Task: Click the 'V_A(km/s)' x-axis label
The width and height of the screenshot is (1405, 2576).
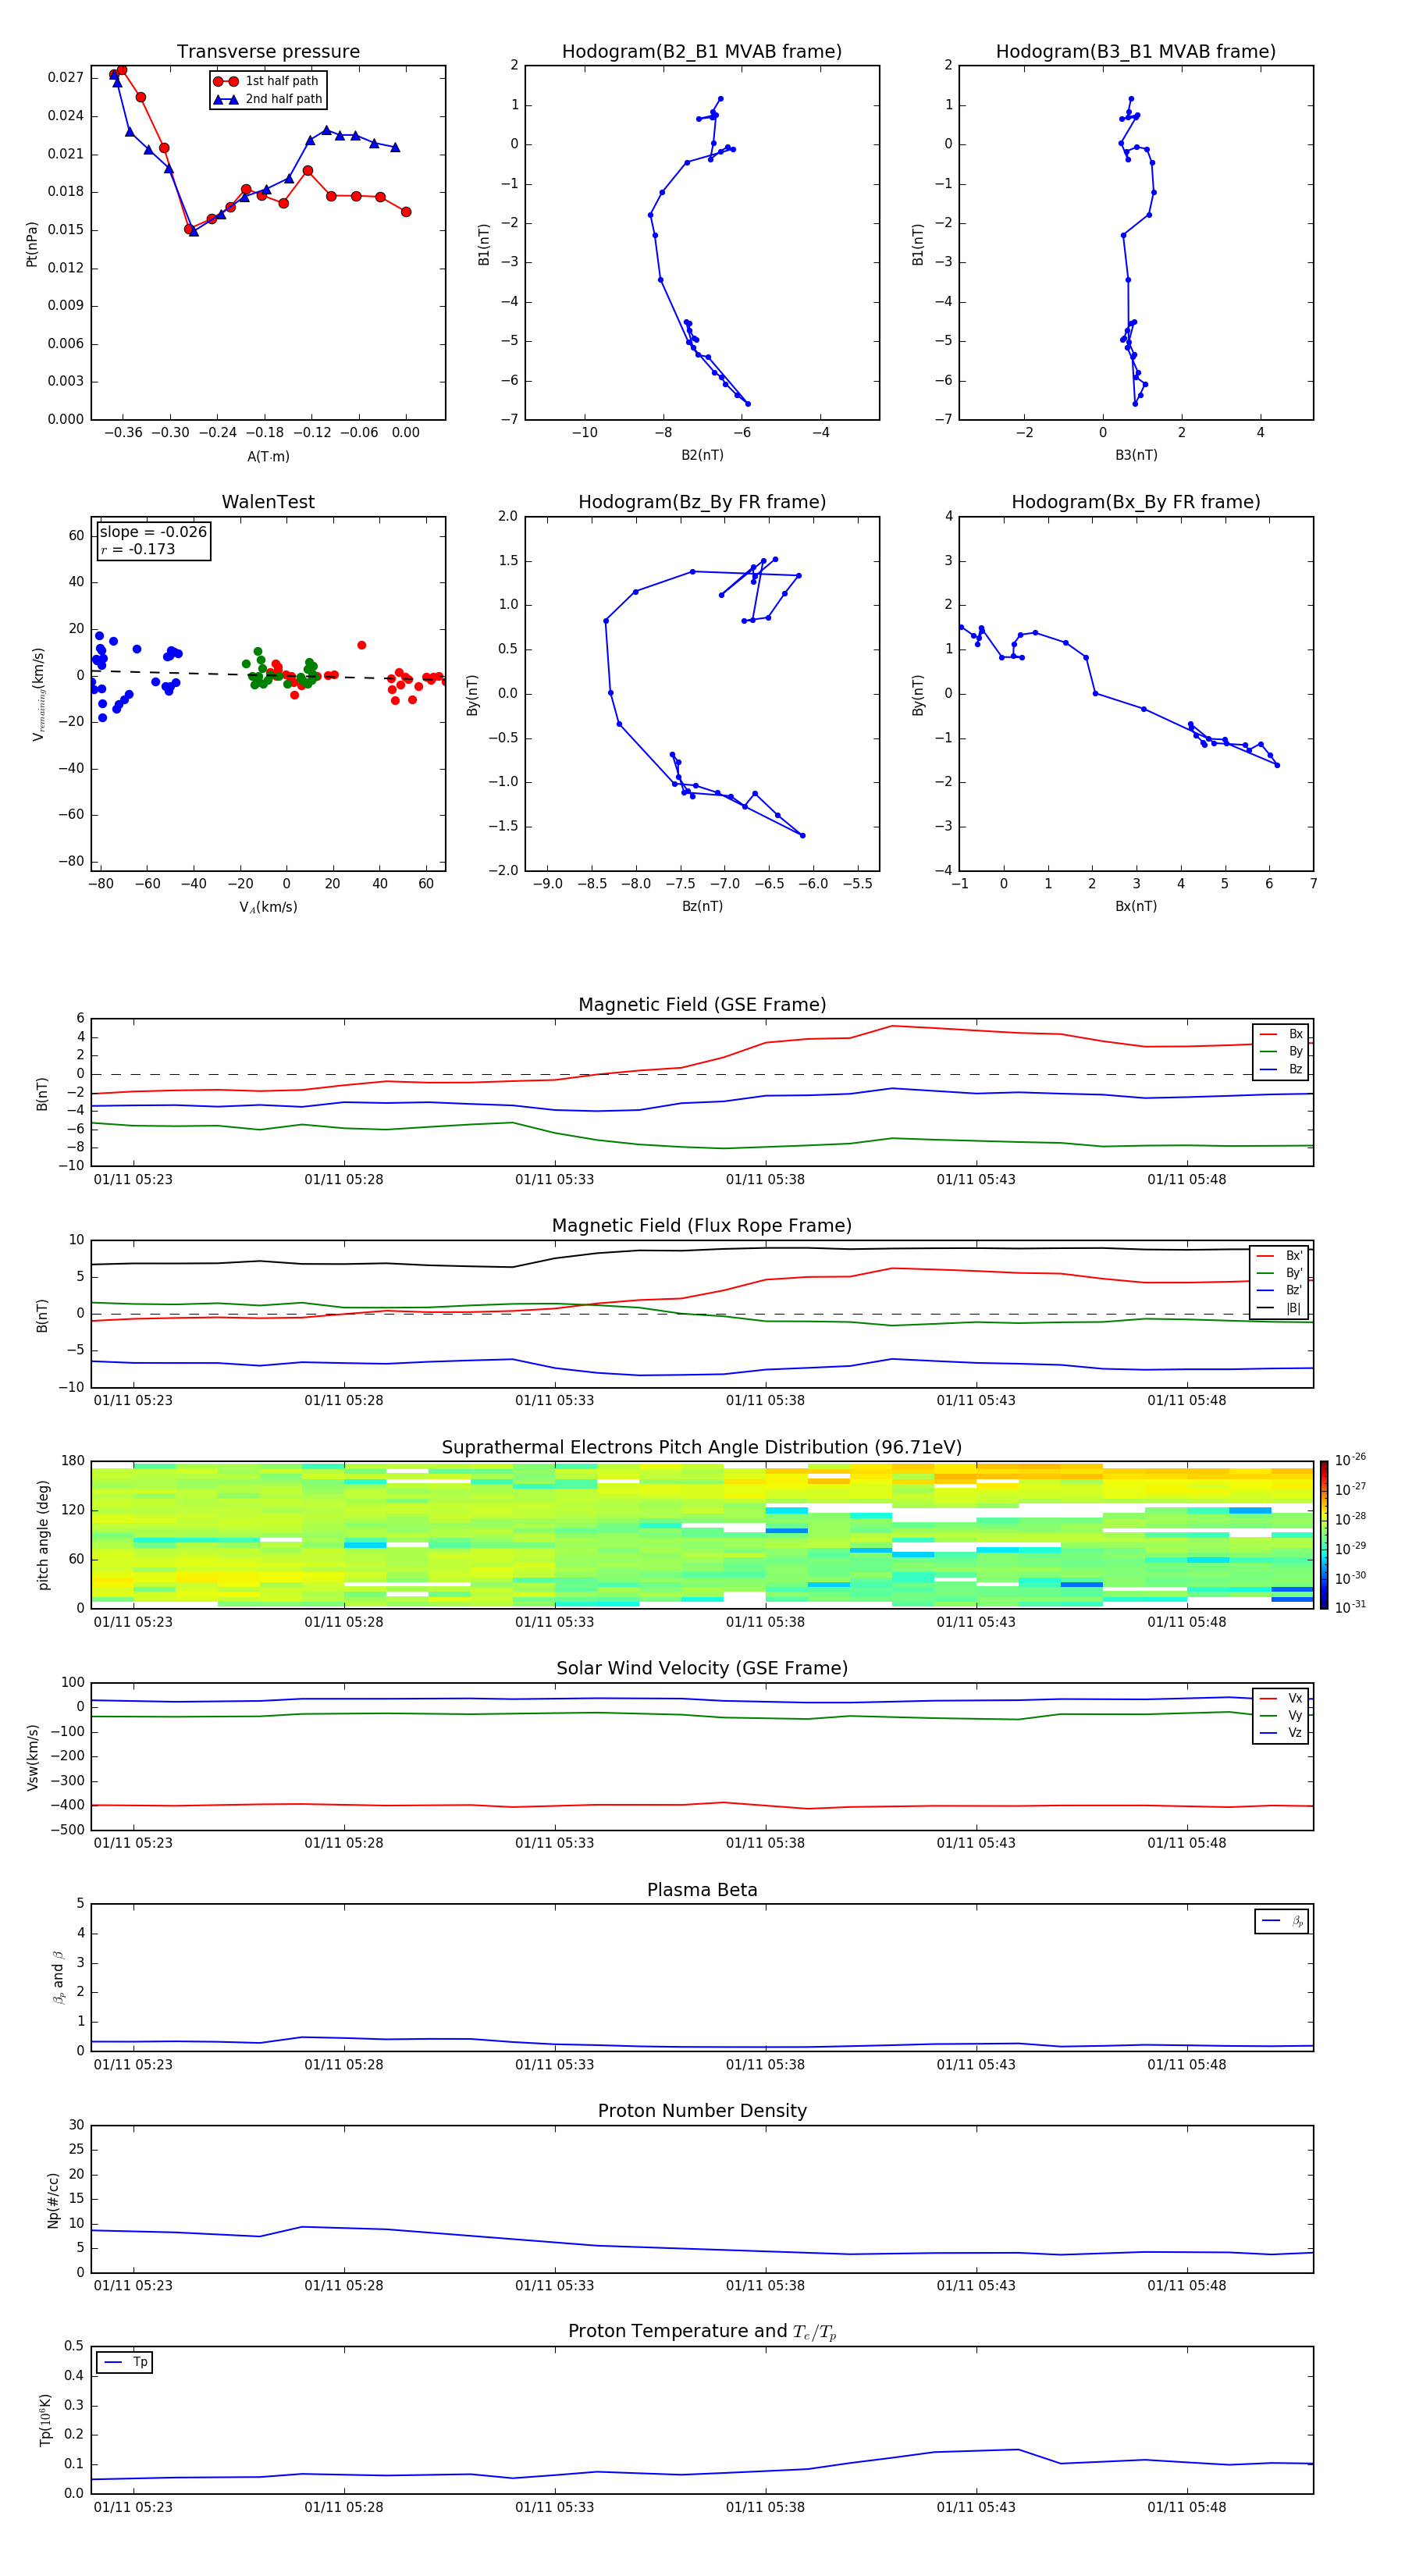Action: point(268,907)
